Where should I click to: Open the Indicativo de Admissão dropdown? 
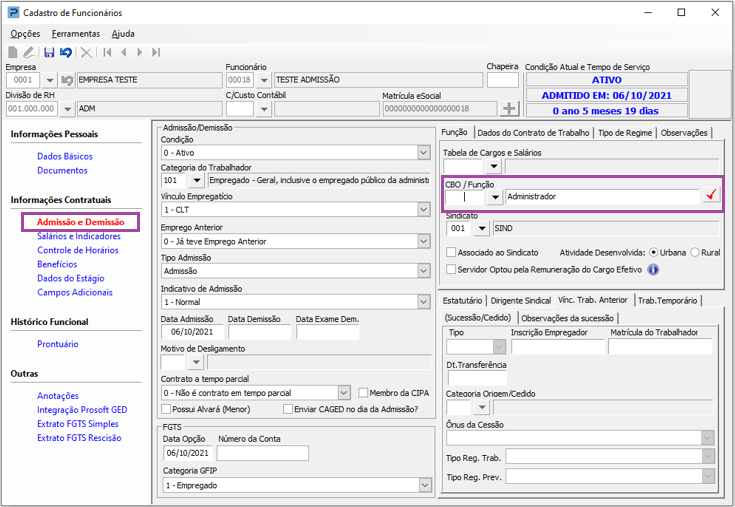[x=424, y=302]
